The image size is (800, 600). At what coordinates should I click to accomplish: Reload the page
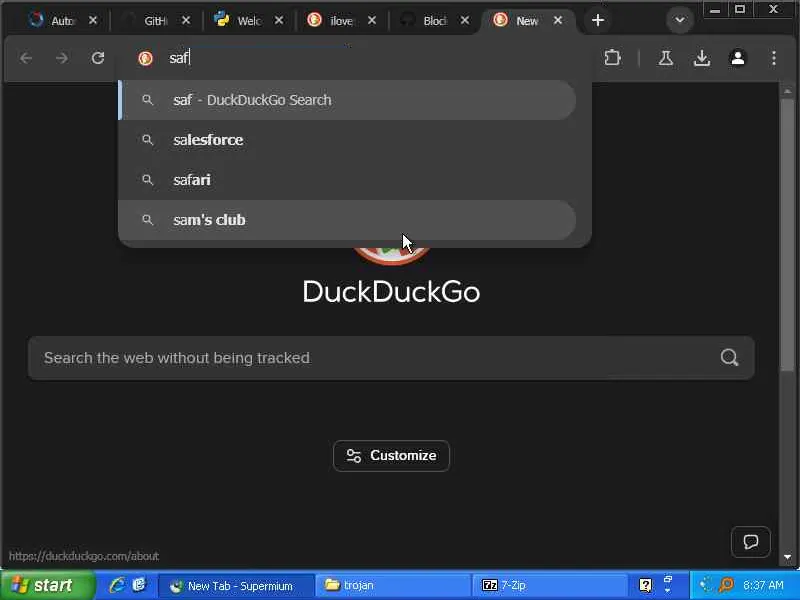click(98, 58)
